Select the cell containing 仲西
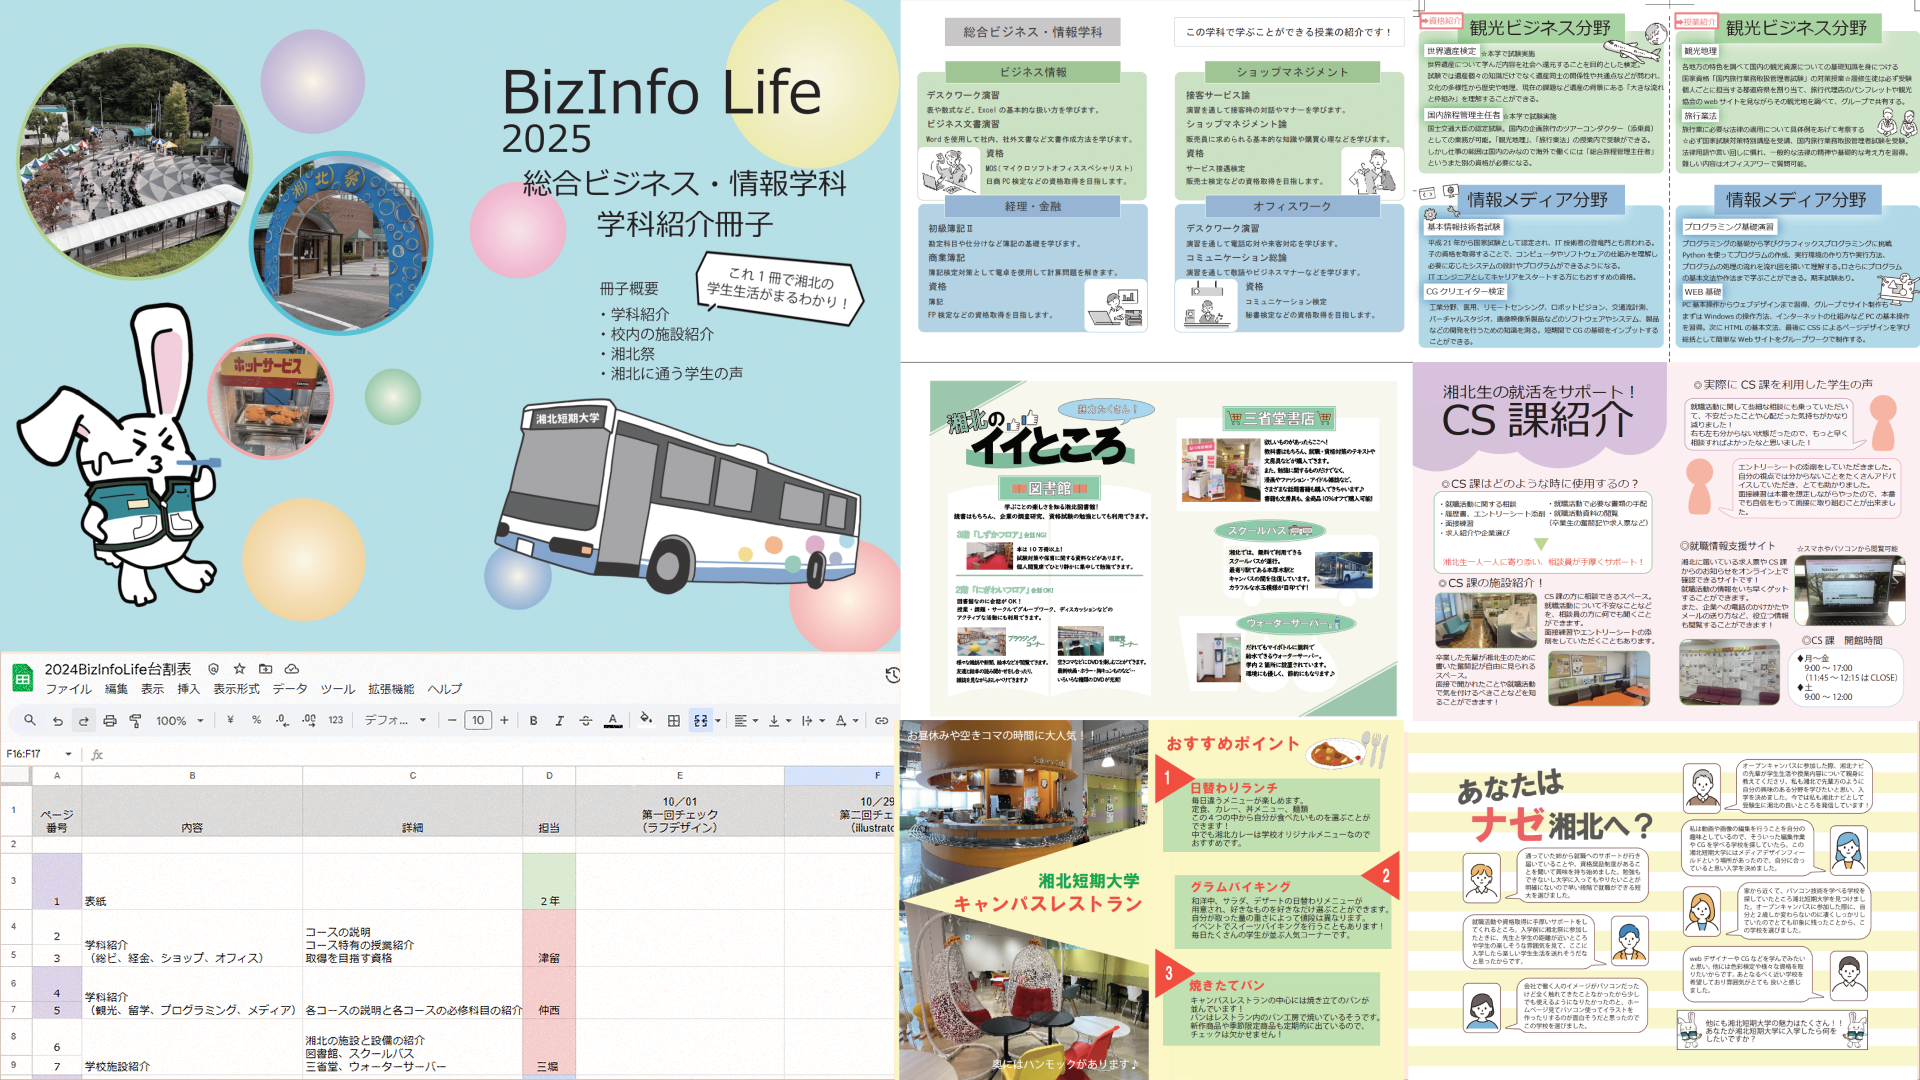This screenshot has width=1920, height=1080. [549, 992]
